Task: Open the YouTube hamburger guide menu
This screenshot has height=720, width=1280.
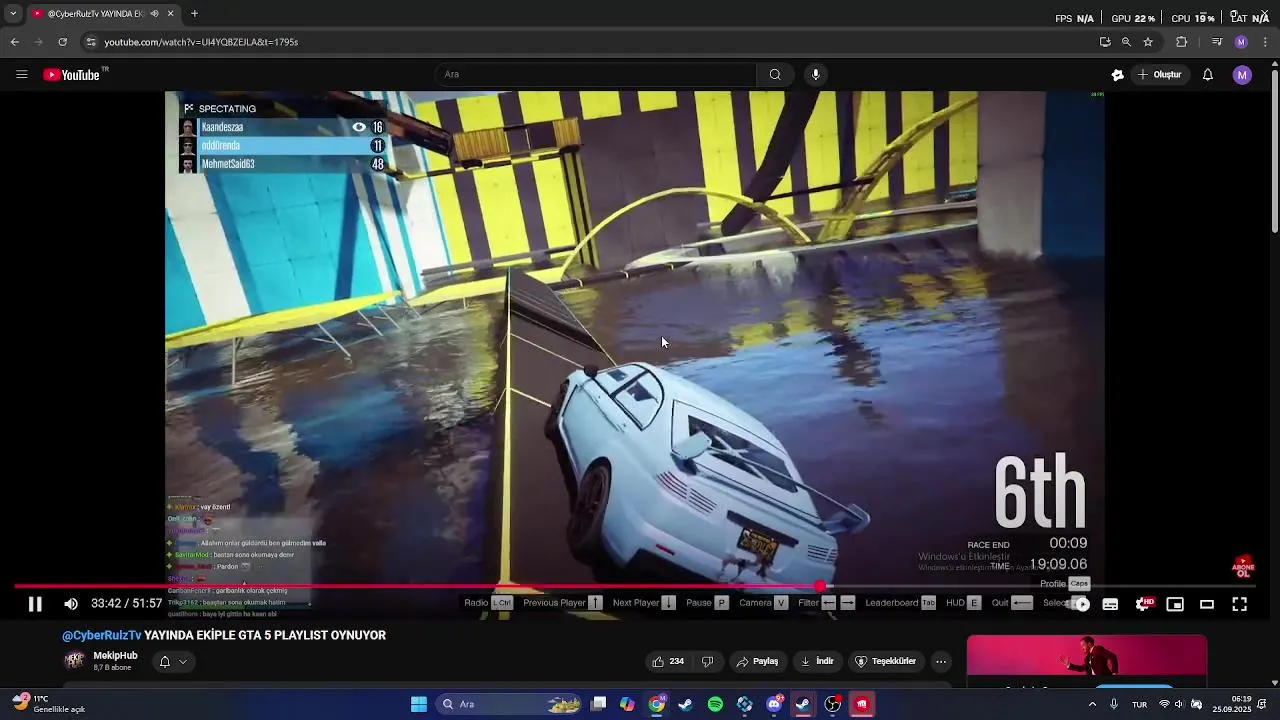Action: coord(21,75)
